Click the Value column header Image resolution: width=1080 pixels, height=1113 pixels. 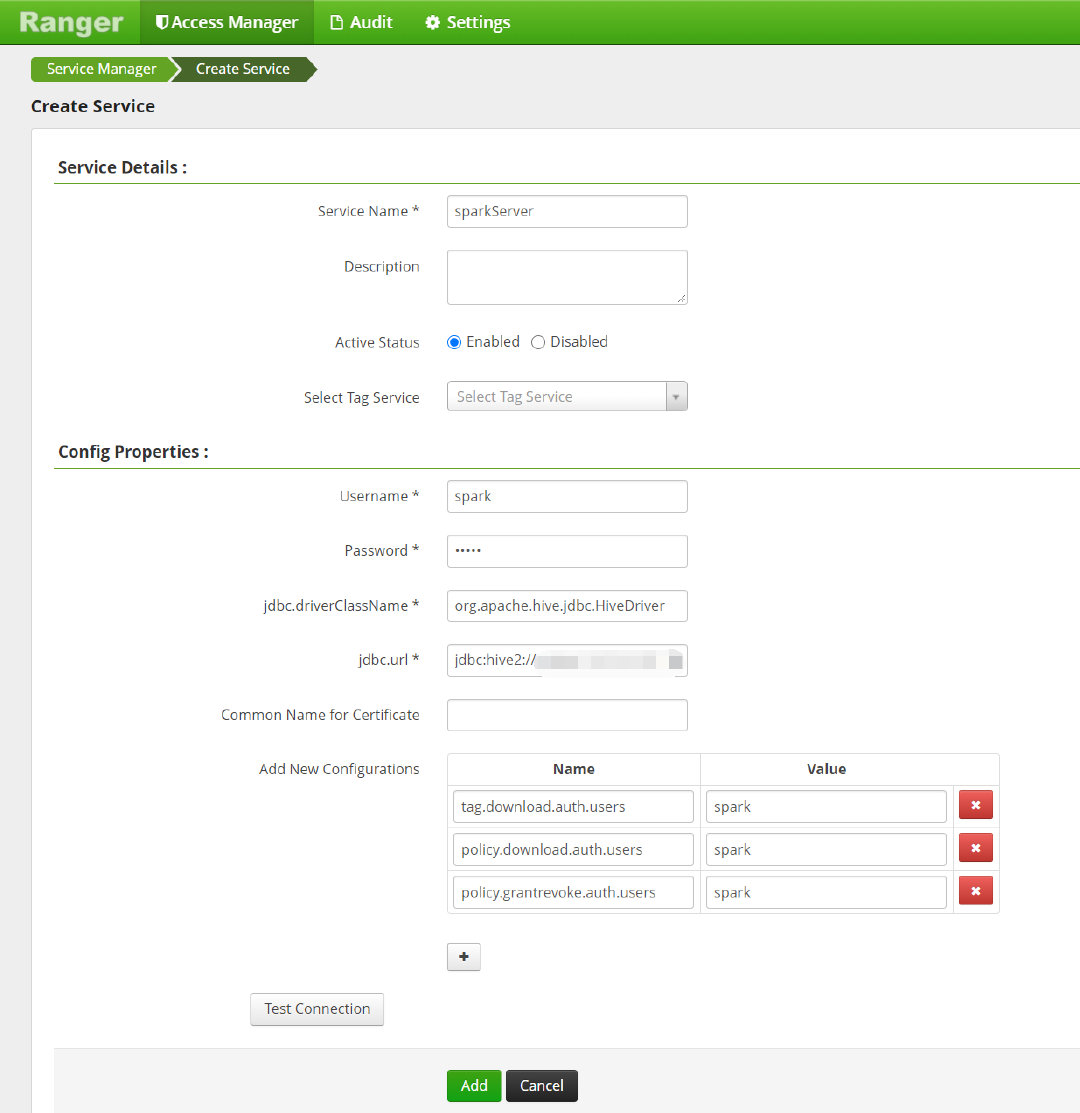point(826,769)
